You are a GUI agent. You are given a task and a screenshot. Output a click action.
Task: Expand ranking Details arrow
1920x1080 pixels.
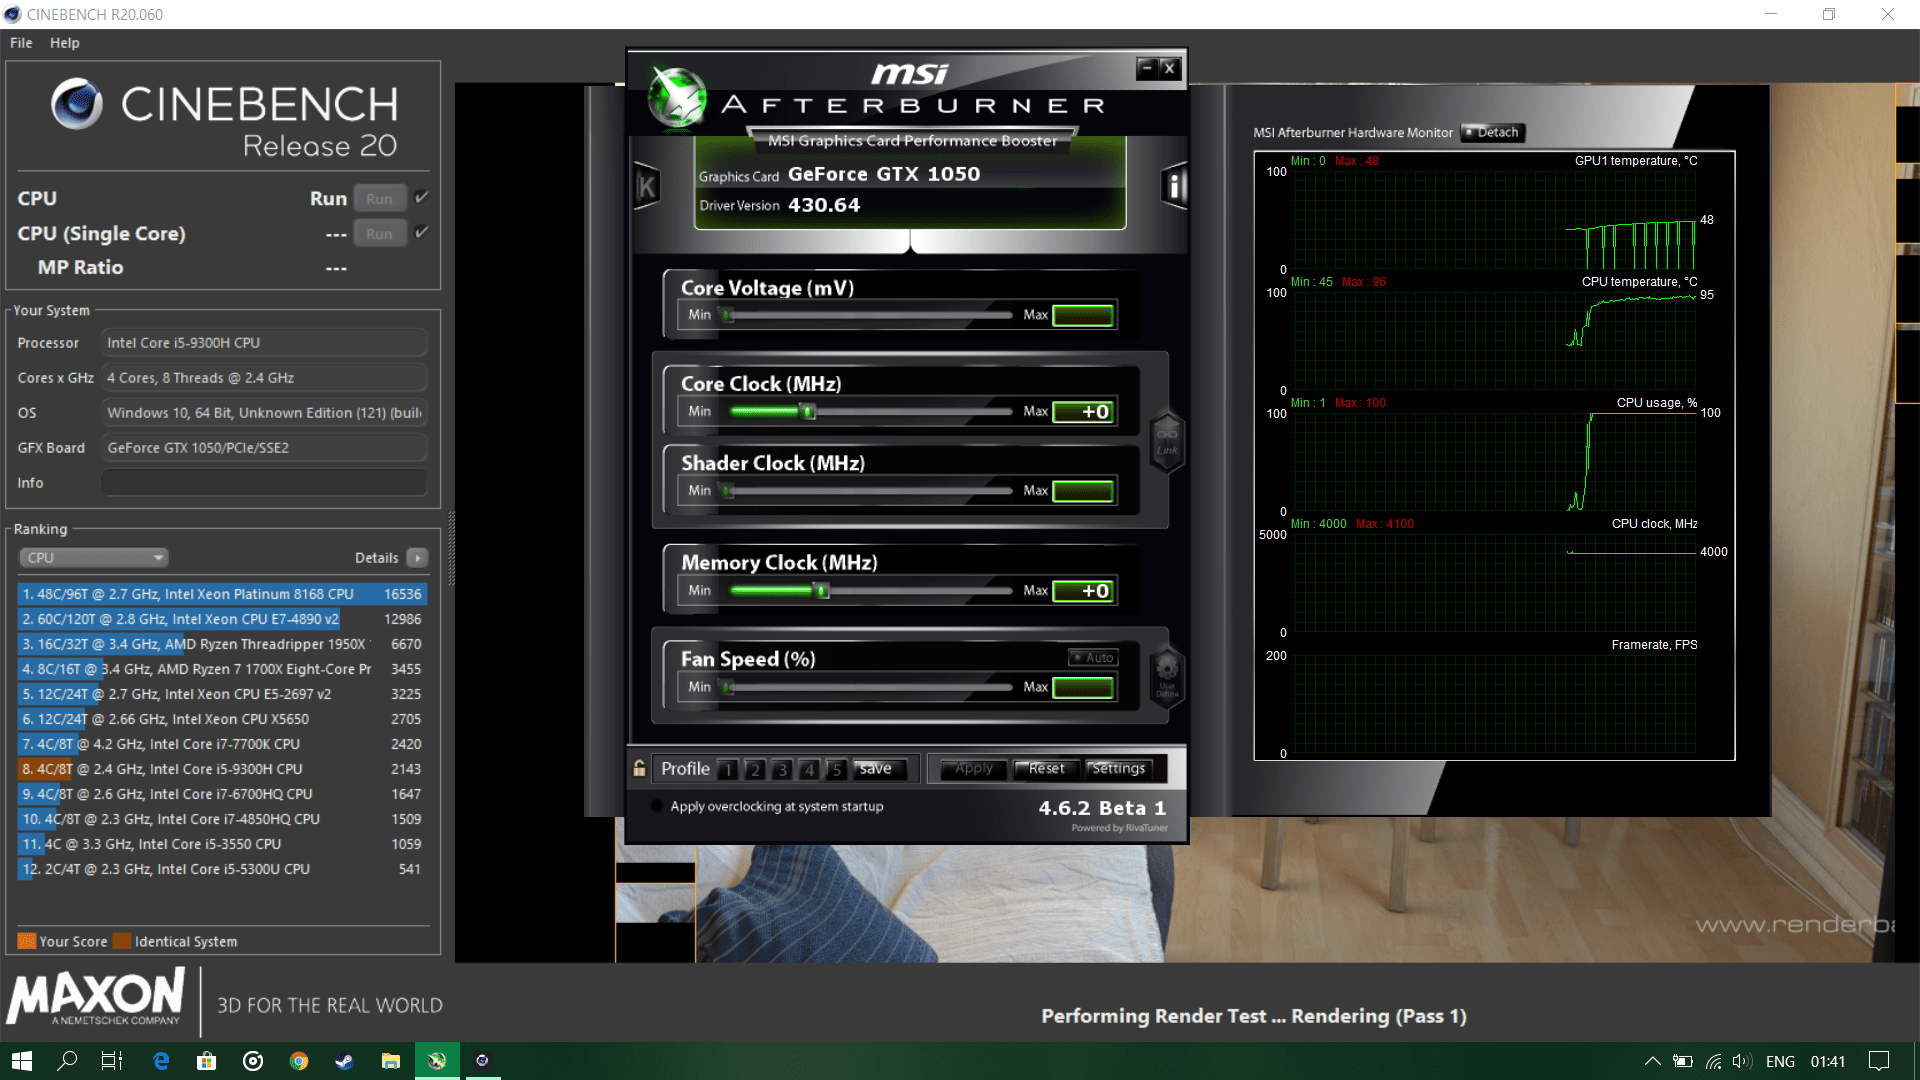[x=418, y=558]
